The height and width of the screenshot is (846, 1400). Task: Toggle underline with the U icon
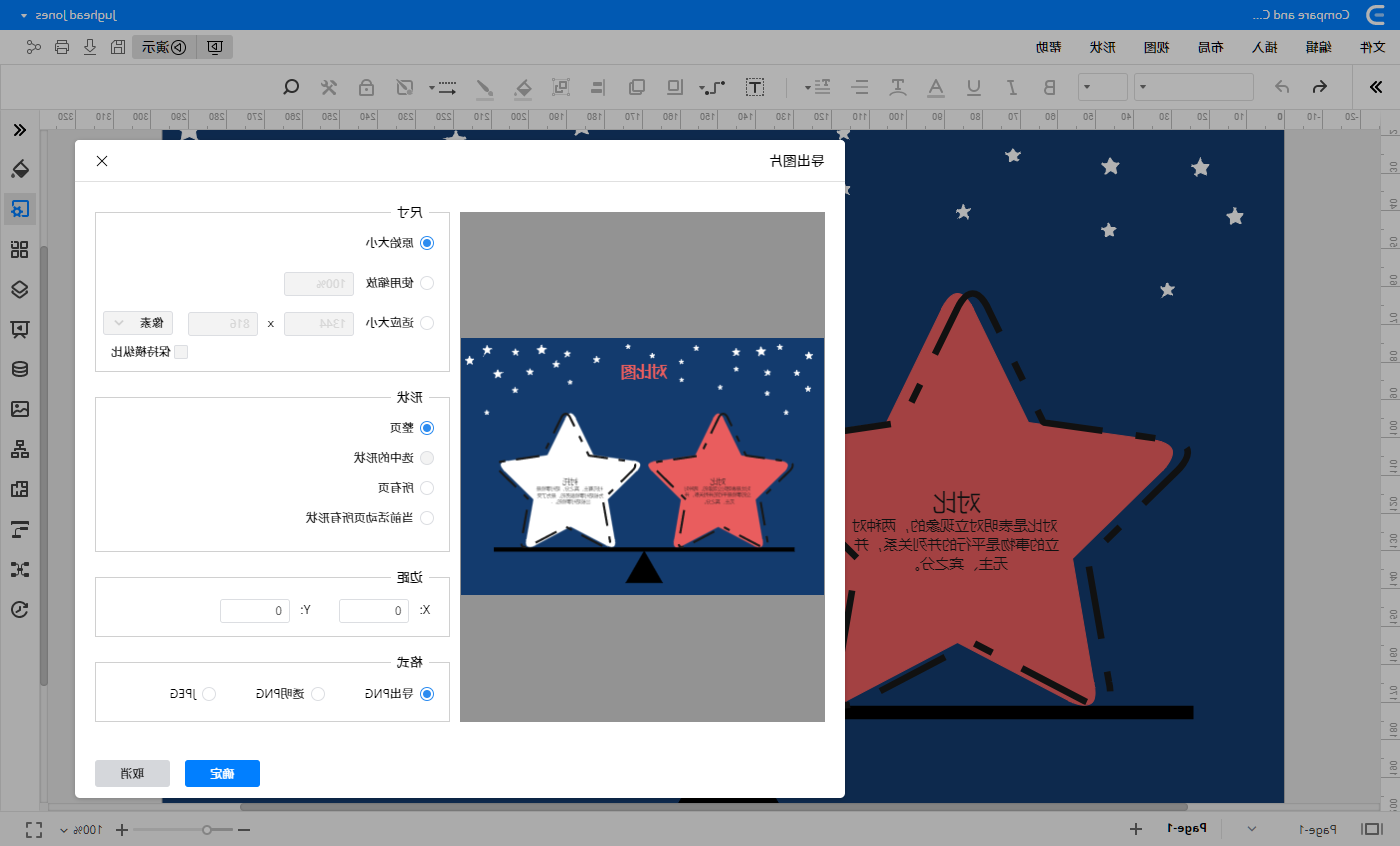click(974, 87)
